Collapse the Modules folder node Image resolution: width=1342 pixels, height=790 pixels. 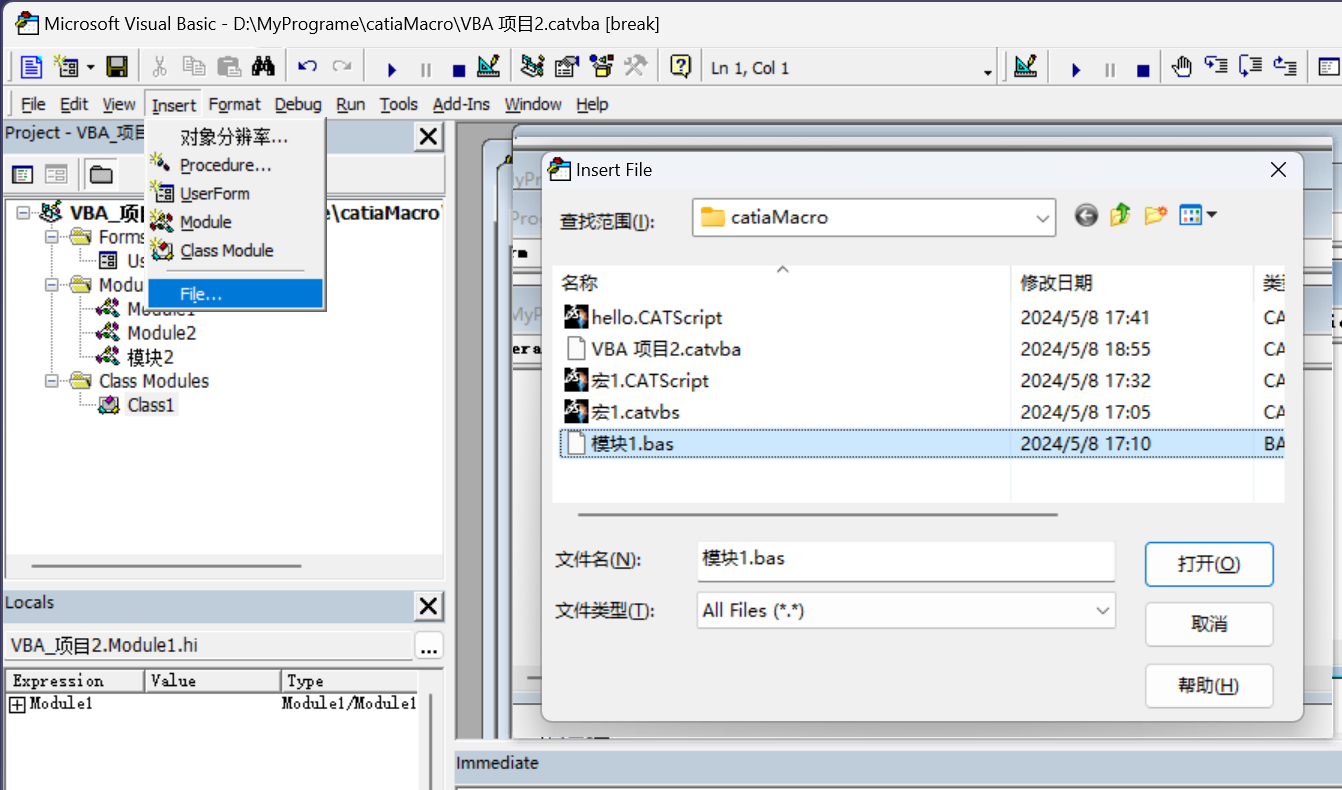[x=51, y=285]
